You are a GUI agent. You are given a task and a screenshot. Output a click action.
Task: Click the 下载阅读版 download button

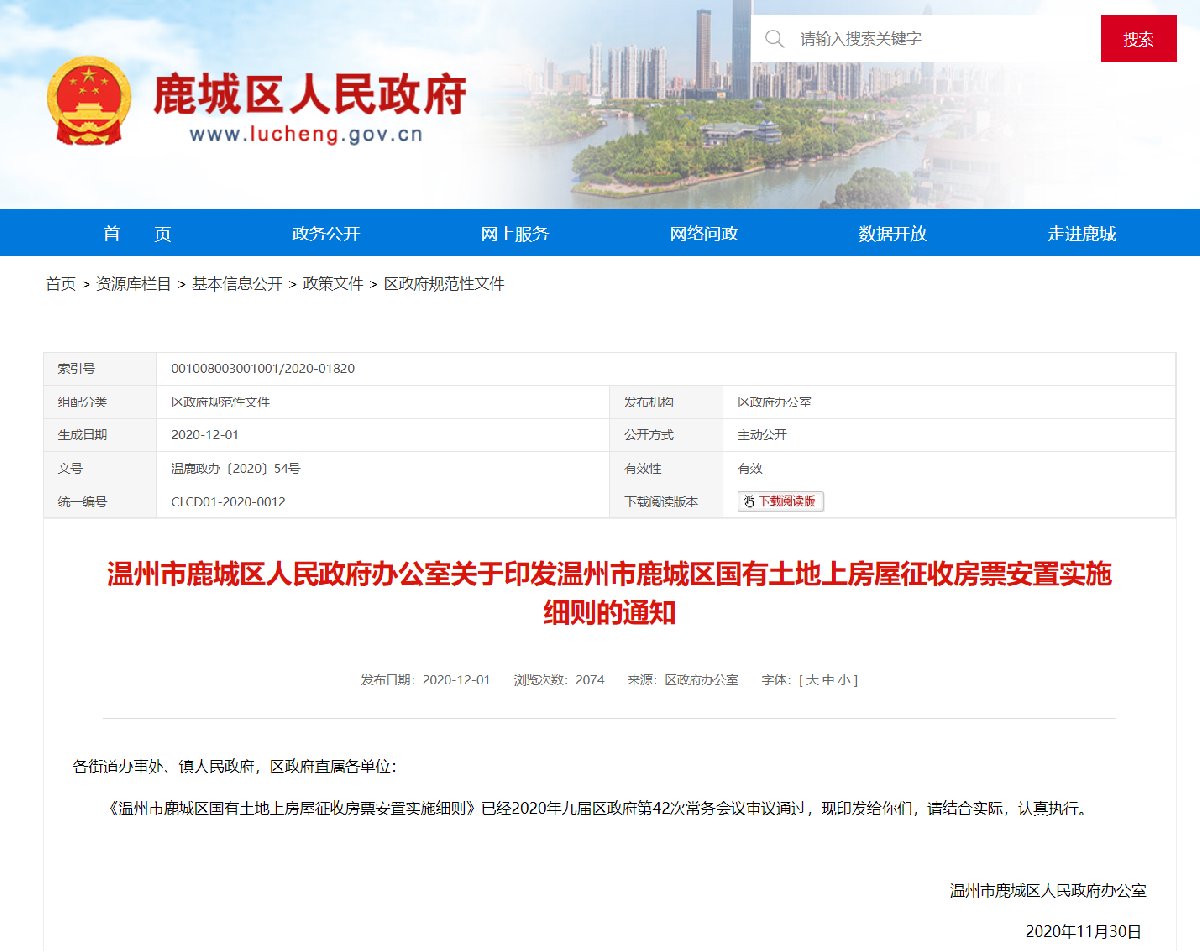point(781,501)
